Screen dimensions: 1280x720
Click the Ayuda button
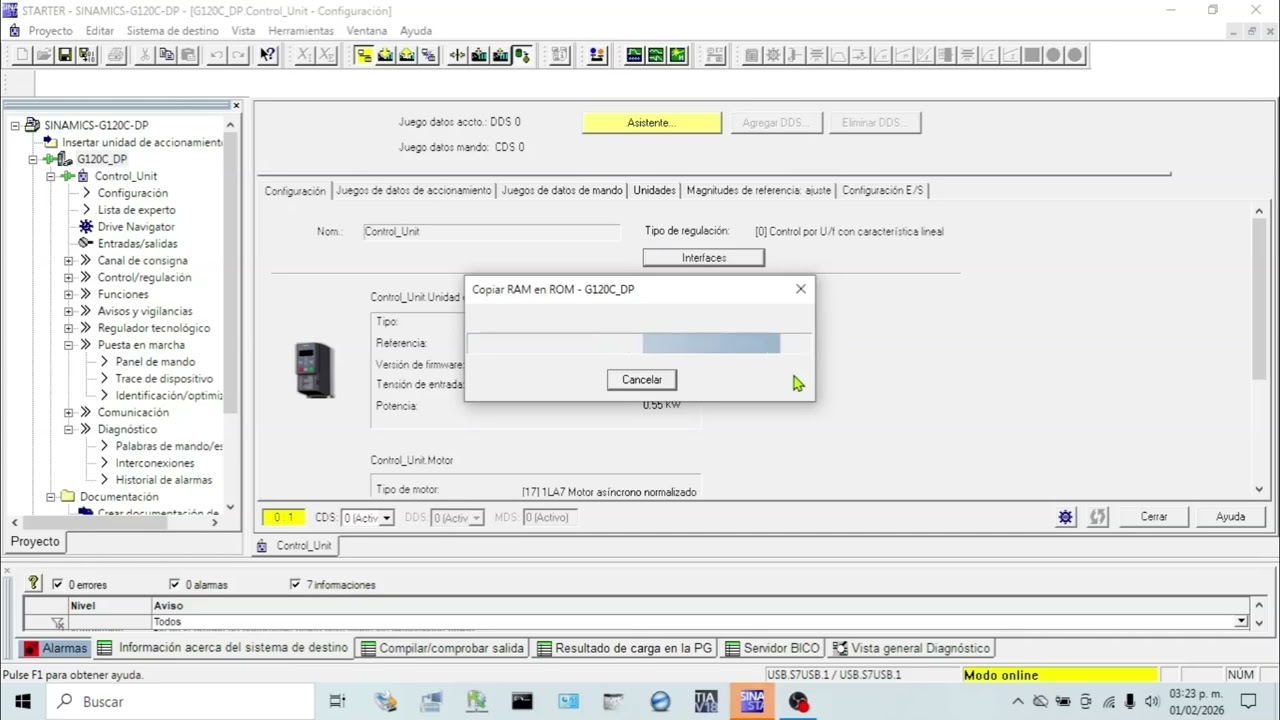coord(1230,517)
